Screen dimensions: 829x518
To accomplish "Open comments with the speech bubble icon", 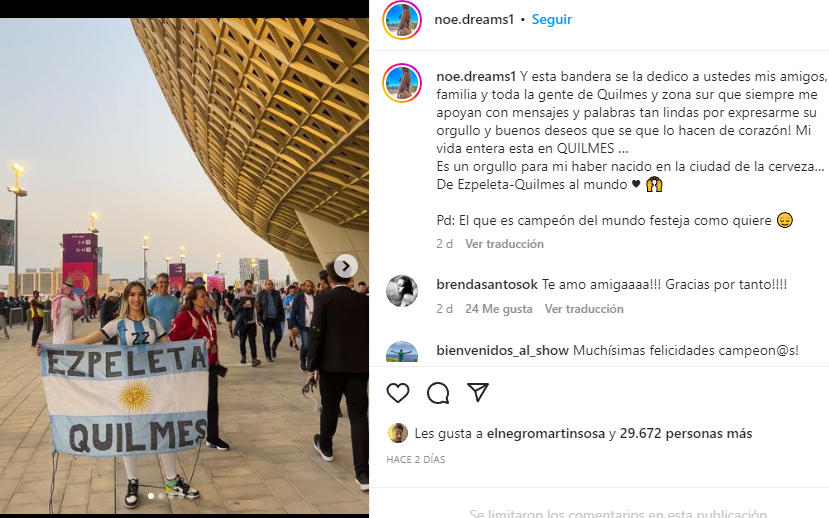I will 438,393.
